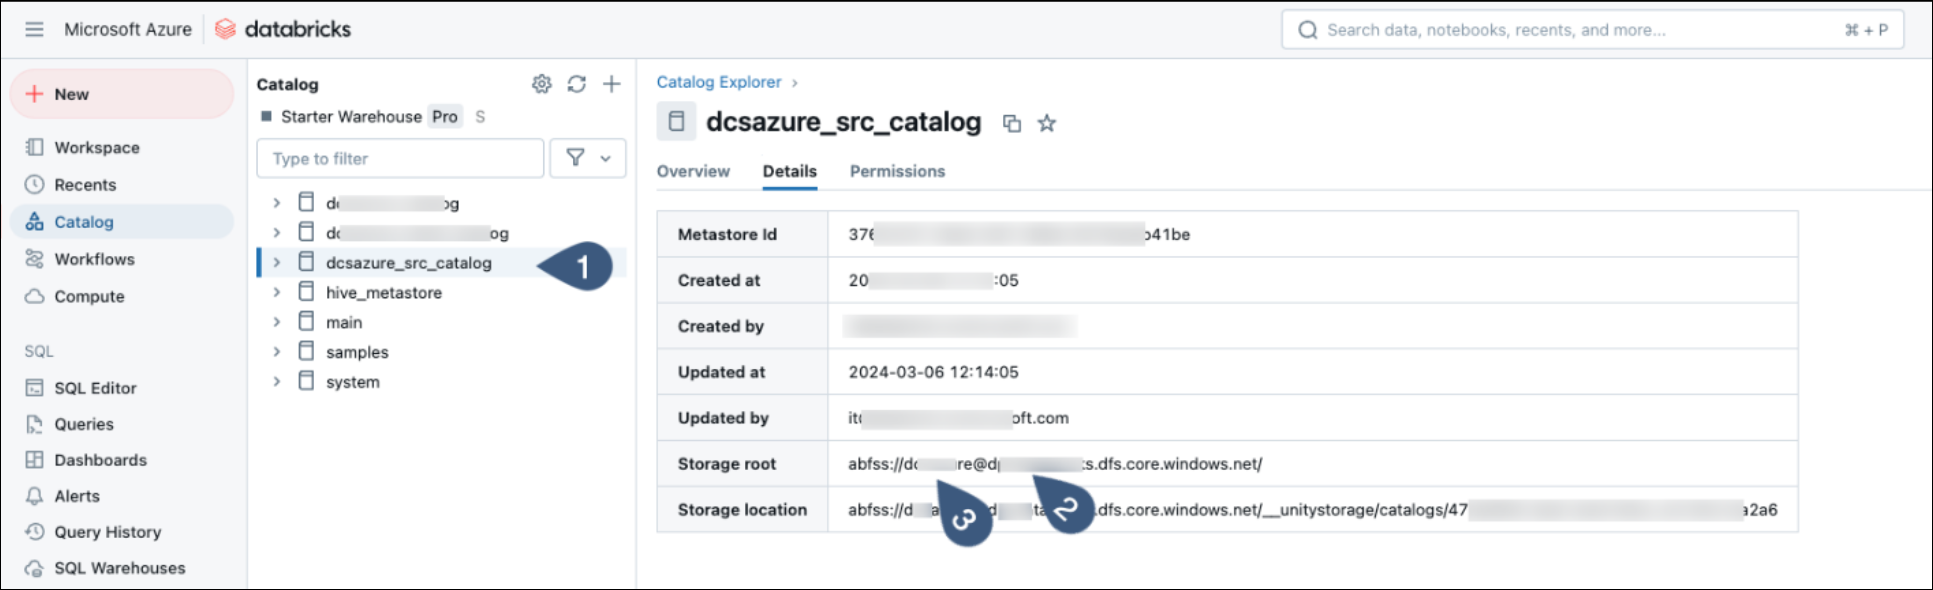
Task: Open the hamburger navigation menu
Action: point(34,29)
